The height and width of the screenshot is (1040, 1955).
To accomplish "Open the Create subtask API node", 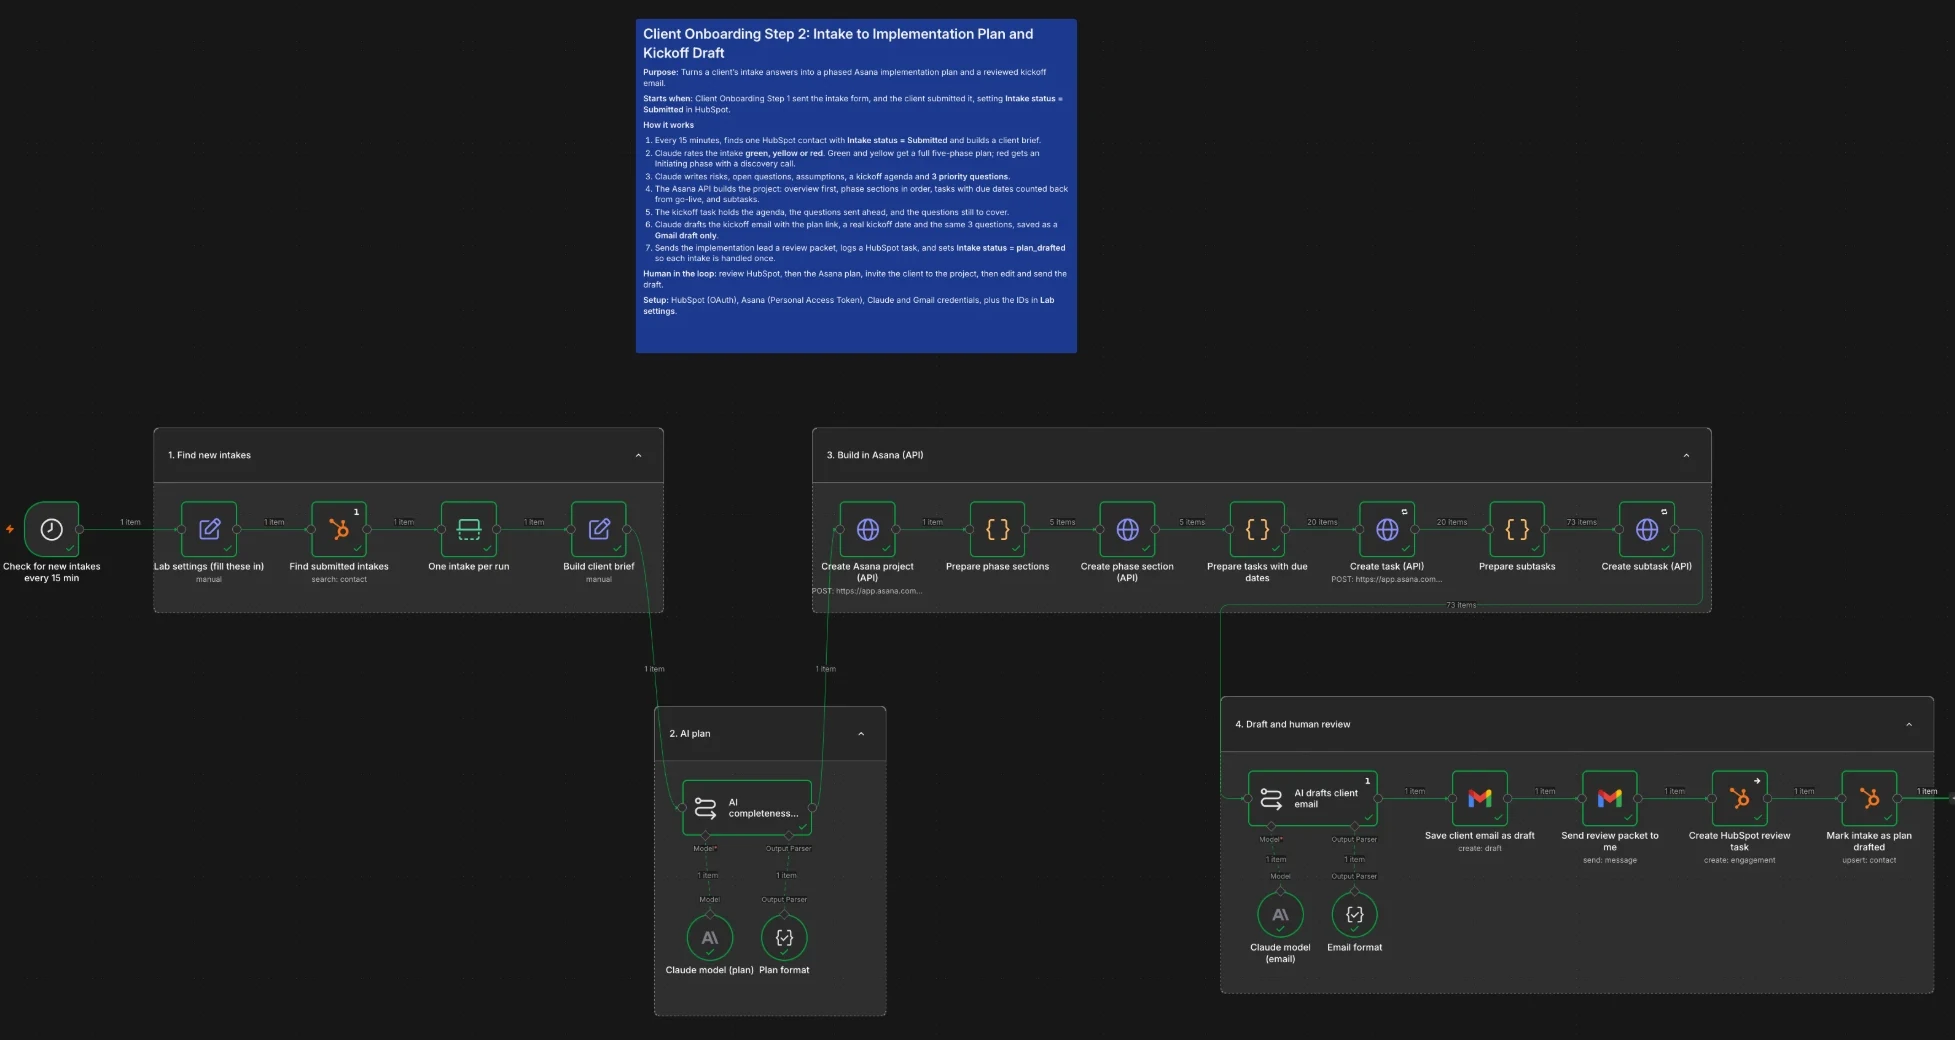I will point(1647,529).
